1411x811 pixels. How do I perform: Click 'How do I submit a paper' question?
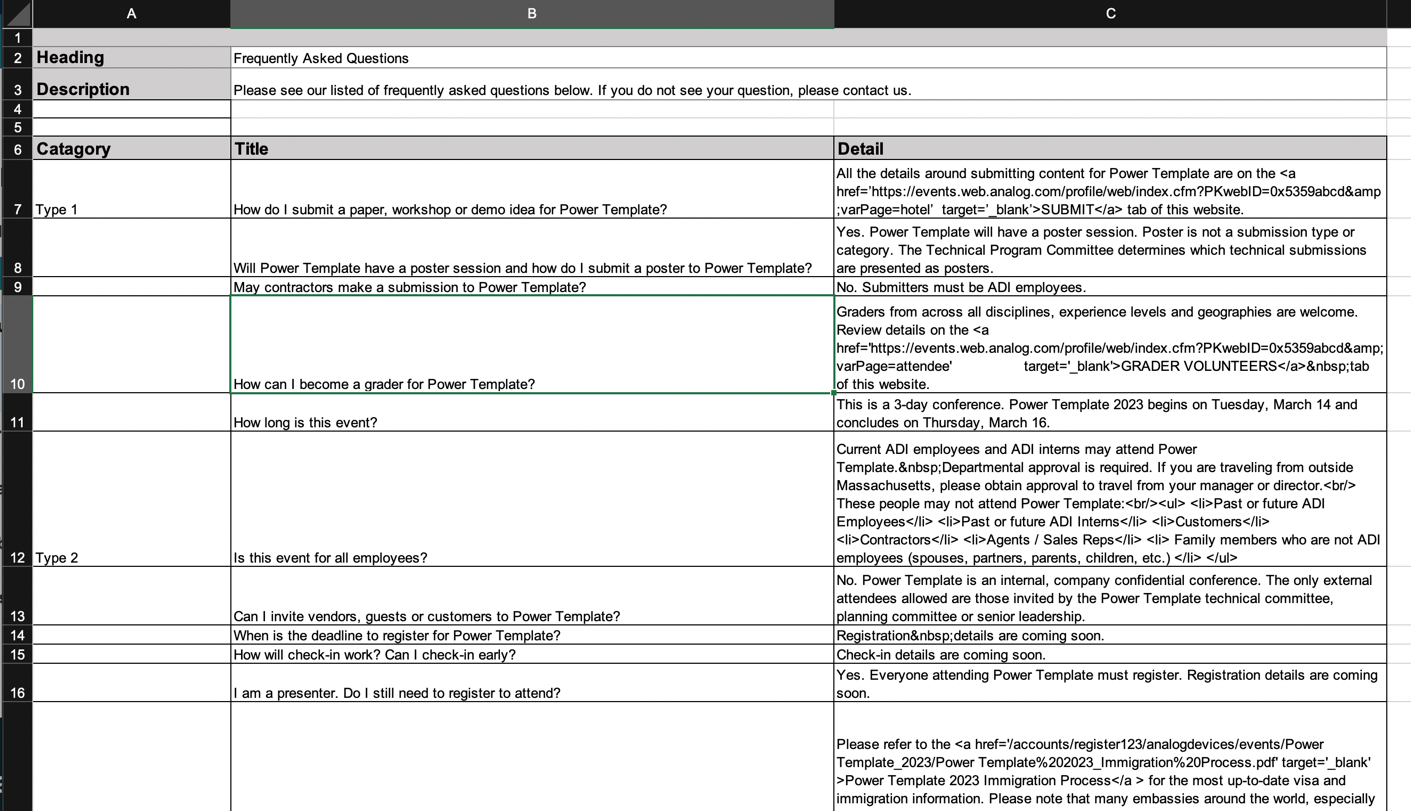pyautogui.click(x=532, y=189)
